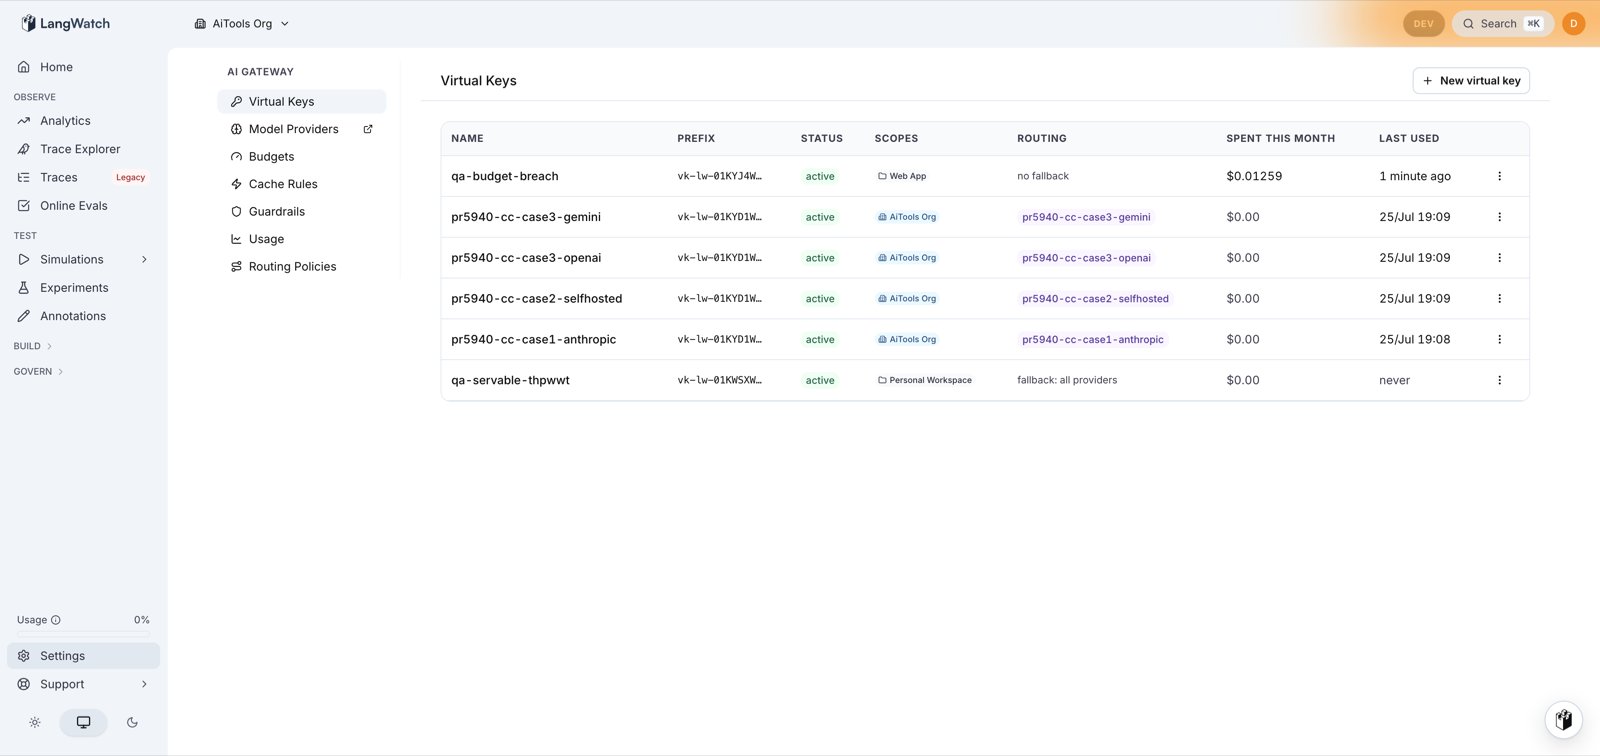Open actions menu for pr5940-cc-case3-openai
The image size is (1600, 756).
point(1499,258)
